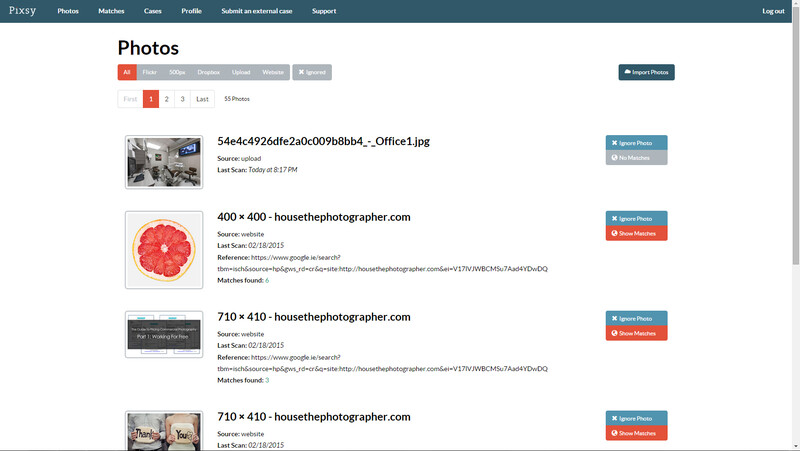Image resolution: width=800 pixels, height=451 pixels.
Task: Click the '55 Photos' count text
Action: pyautogui.click(x=237, y=99)
